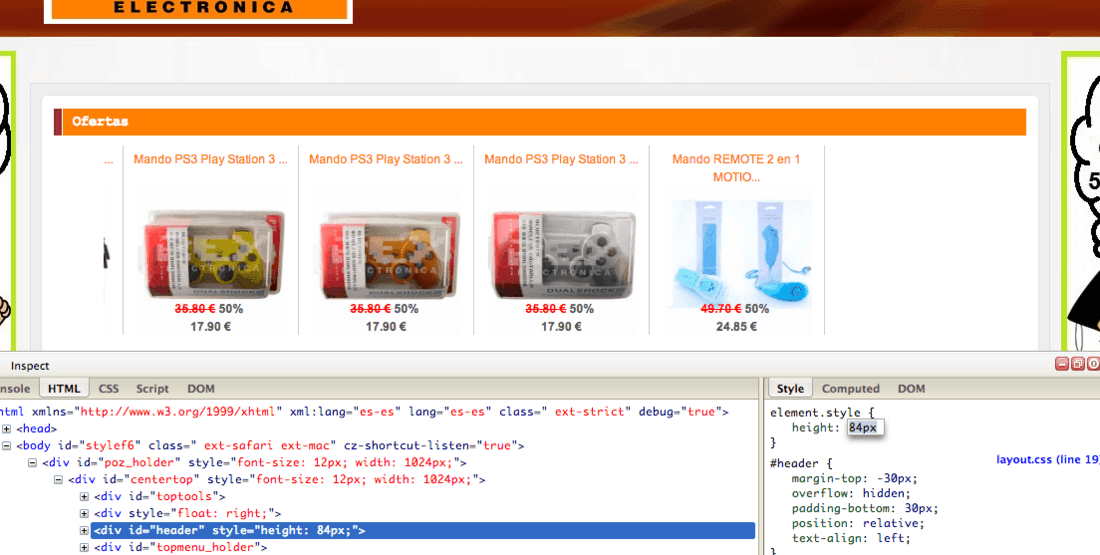Expand the toptools div node
1100x555 pixels.
click(x=84, y=496)
